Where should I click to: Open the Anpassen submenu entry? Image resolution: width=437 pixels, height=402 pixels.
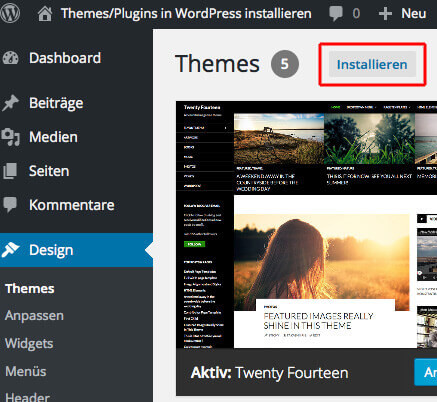point(34,316)
